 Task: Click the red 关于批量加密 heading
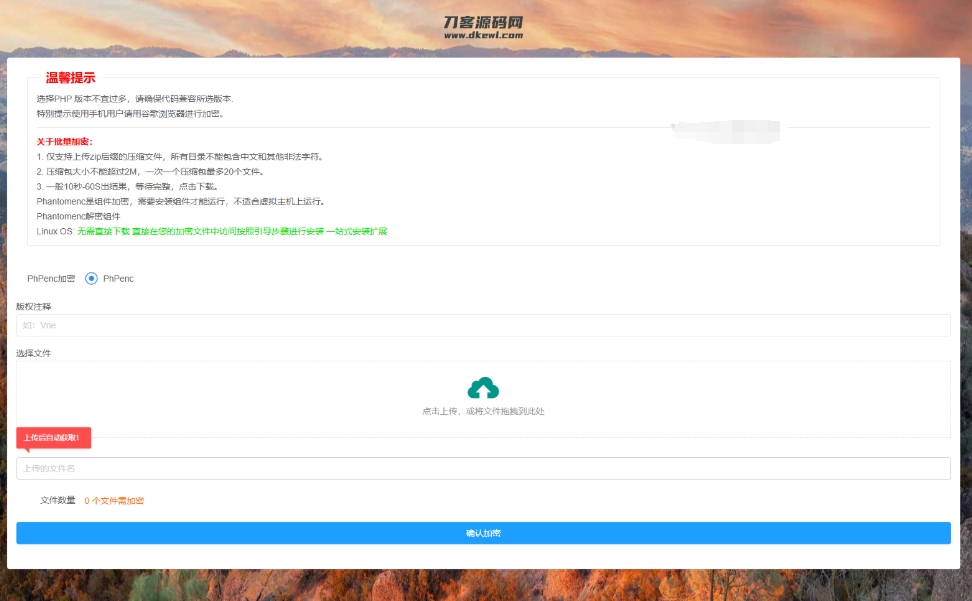click(x=64, y=142)
